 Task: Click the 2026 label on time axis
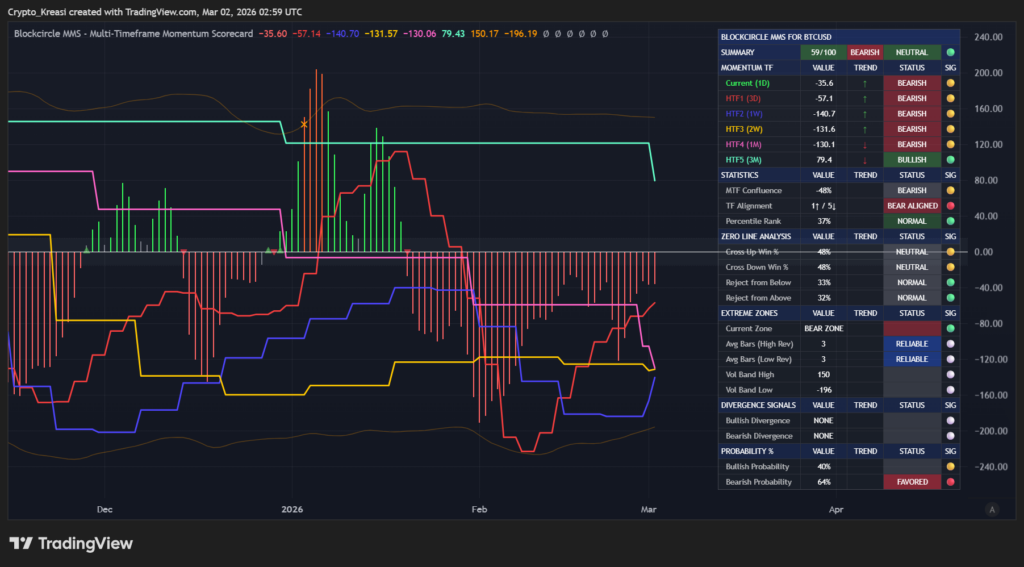click(294, 509)
